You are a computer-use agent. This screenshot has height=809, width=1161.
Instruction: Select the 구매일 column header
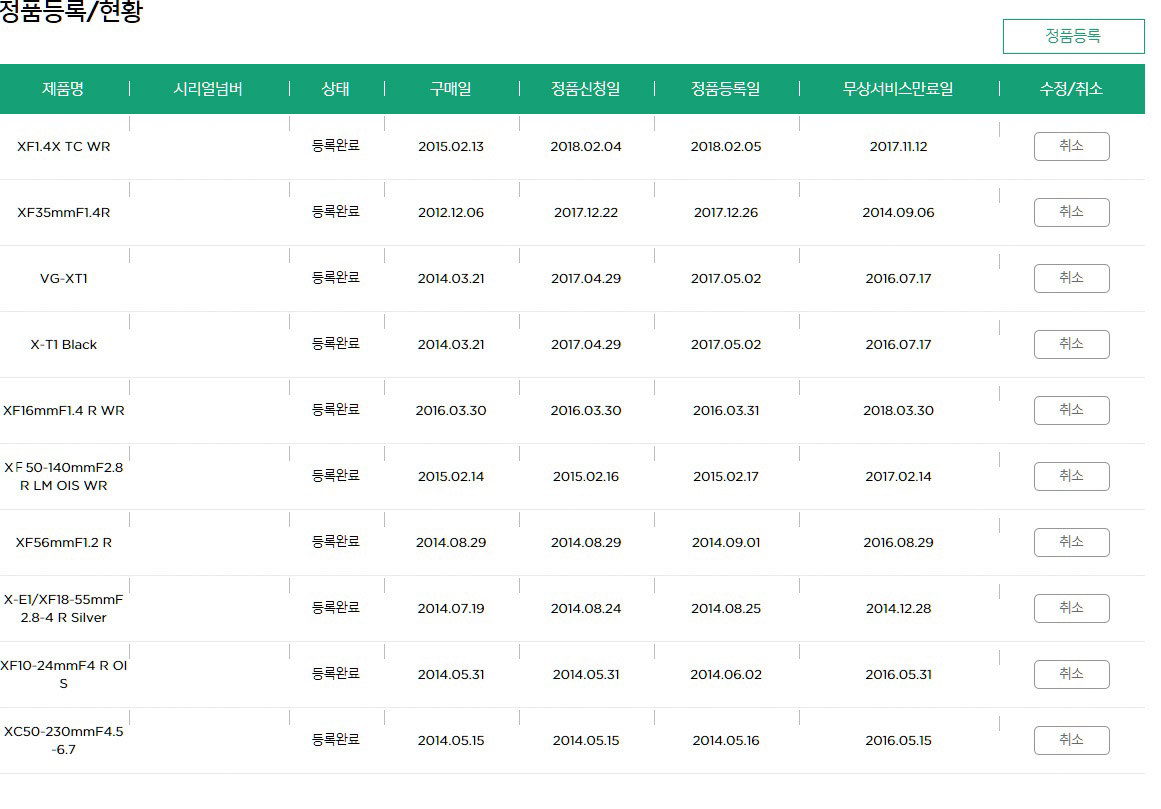point(451,89)
